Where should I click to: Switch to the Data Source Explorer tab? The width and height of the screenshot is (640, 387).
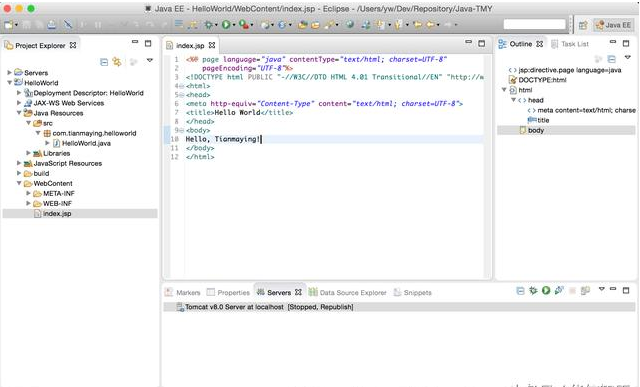(x=348, y=293)
